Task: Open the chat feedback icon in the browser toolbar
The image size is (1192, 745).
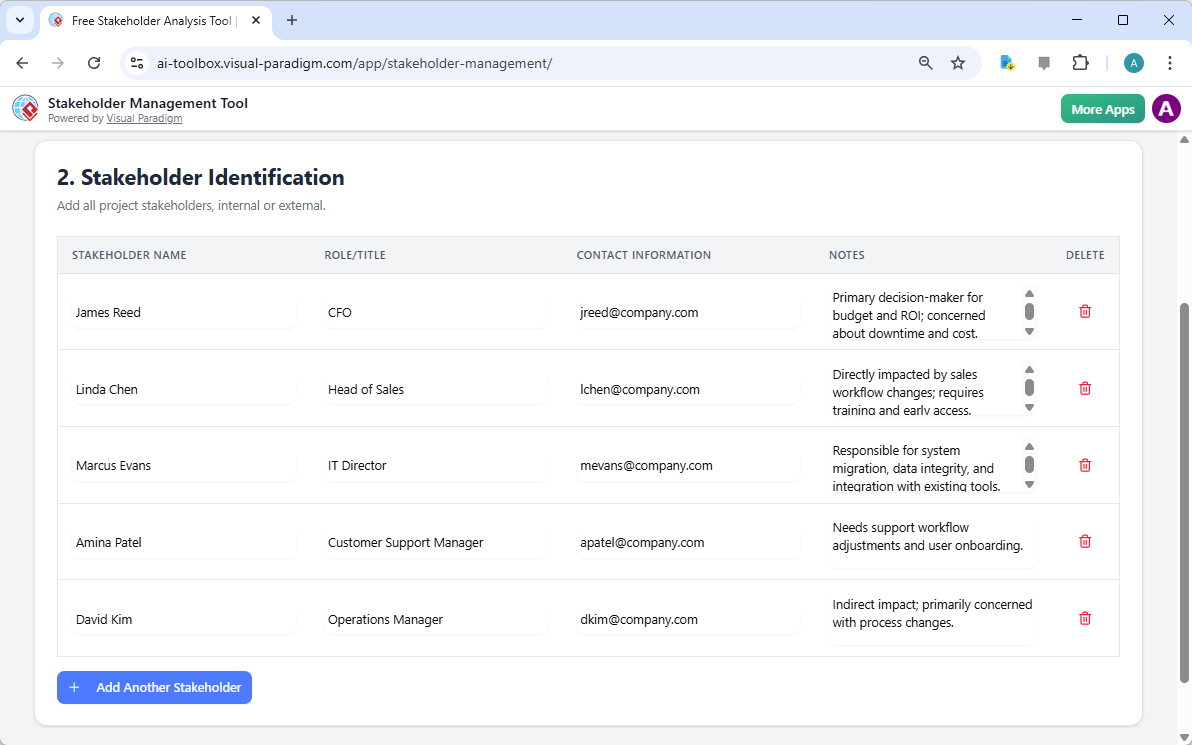Action: 1044,62
